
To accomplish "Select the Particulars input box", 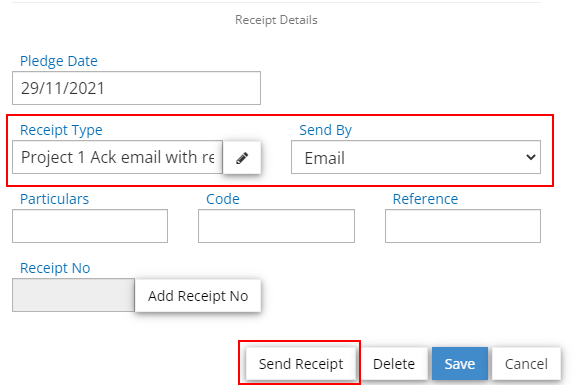I will 90,226.
